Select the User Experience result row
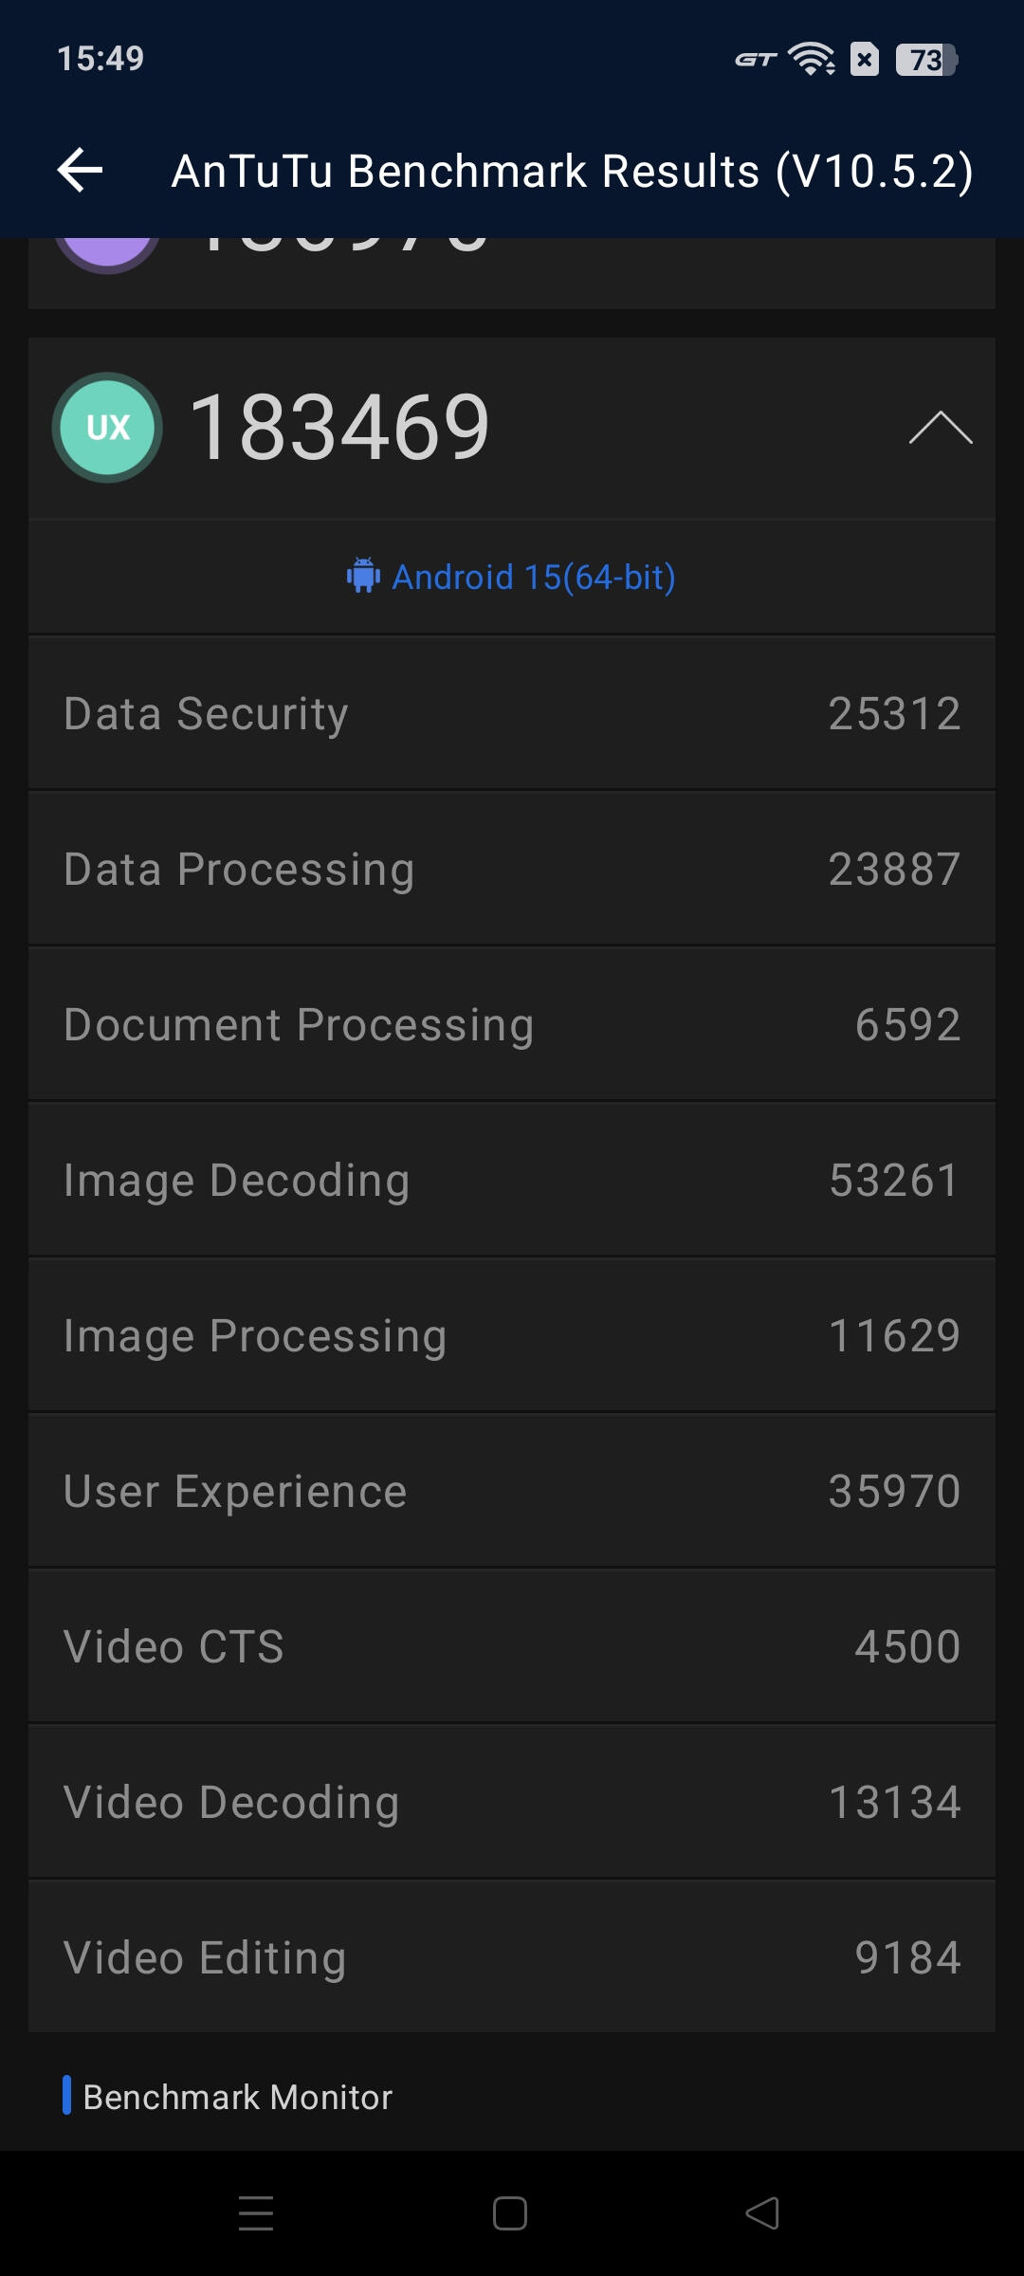The height and width of the screenshot is (2276, 1024). (512, 1491)
